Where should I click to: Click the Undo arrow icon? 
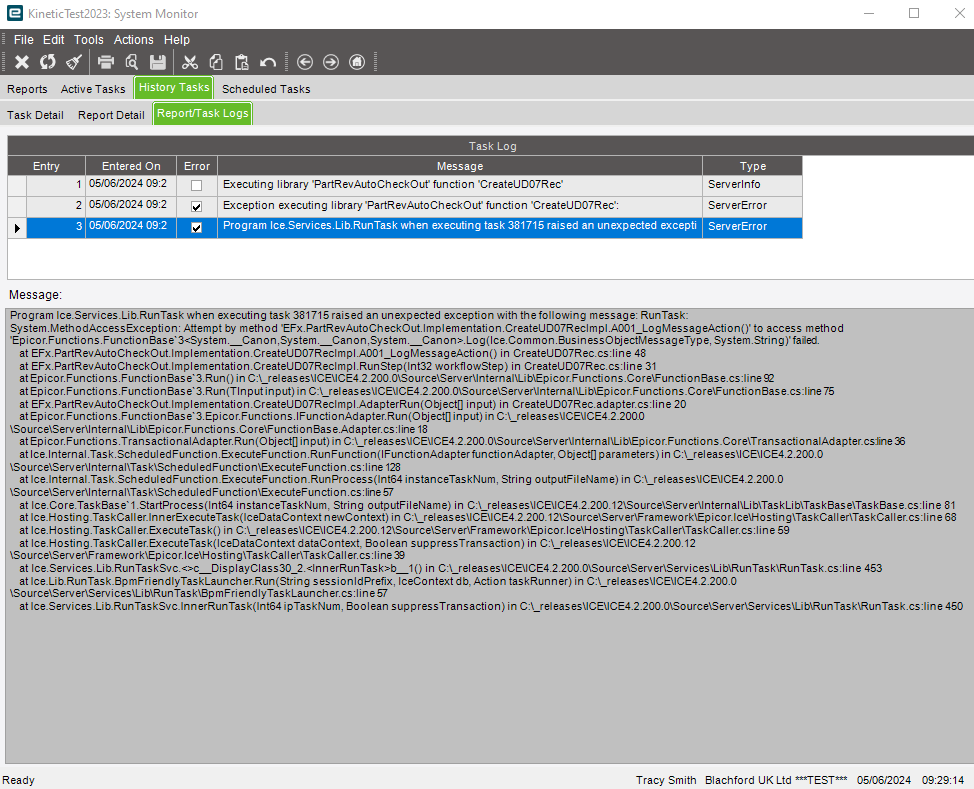point(266,62)
